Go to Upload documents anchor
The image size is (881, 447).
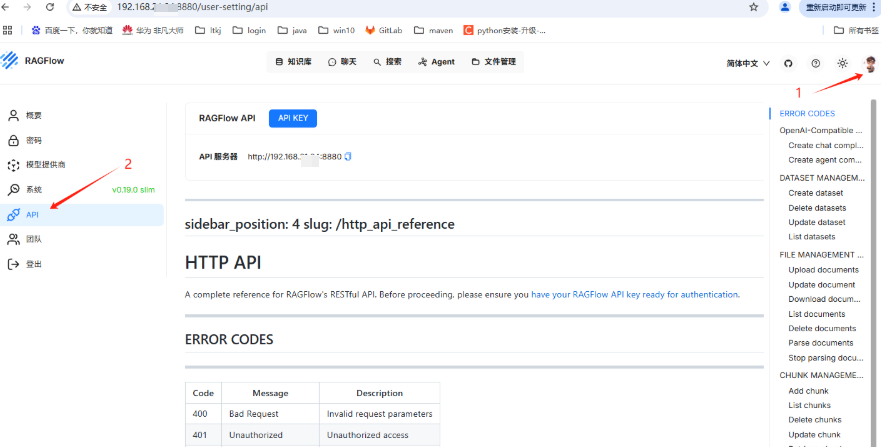[x=823, y=270]
